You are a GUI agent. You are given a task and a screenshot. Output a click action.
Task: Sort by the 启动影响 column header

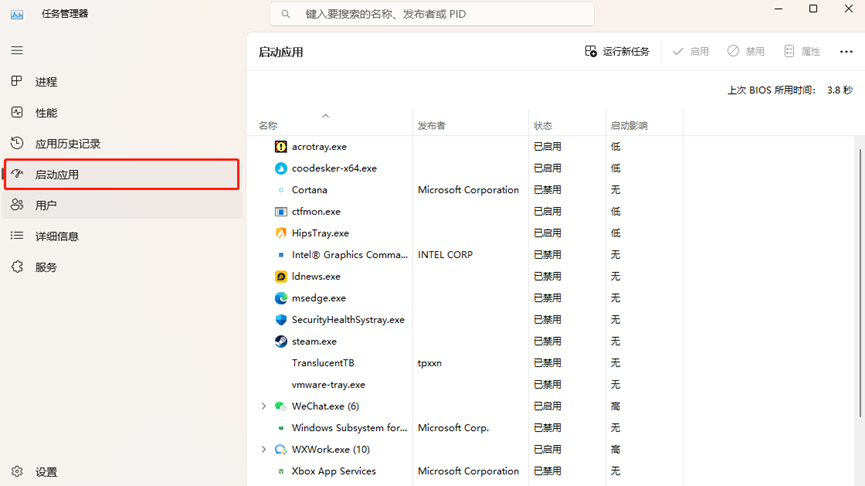click(x=629, y=126)
